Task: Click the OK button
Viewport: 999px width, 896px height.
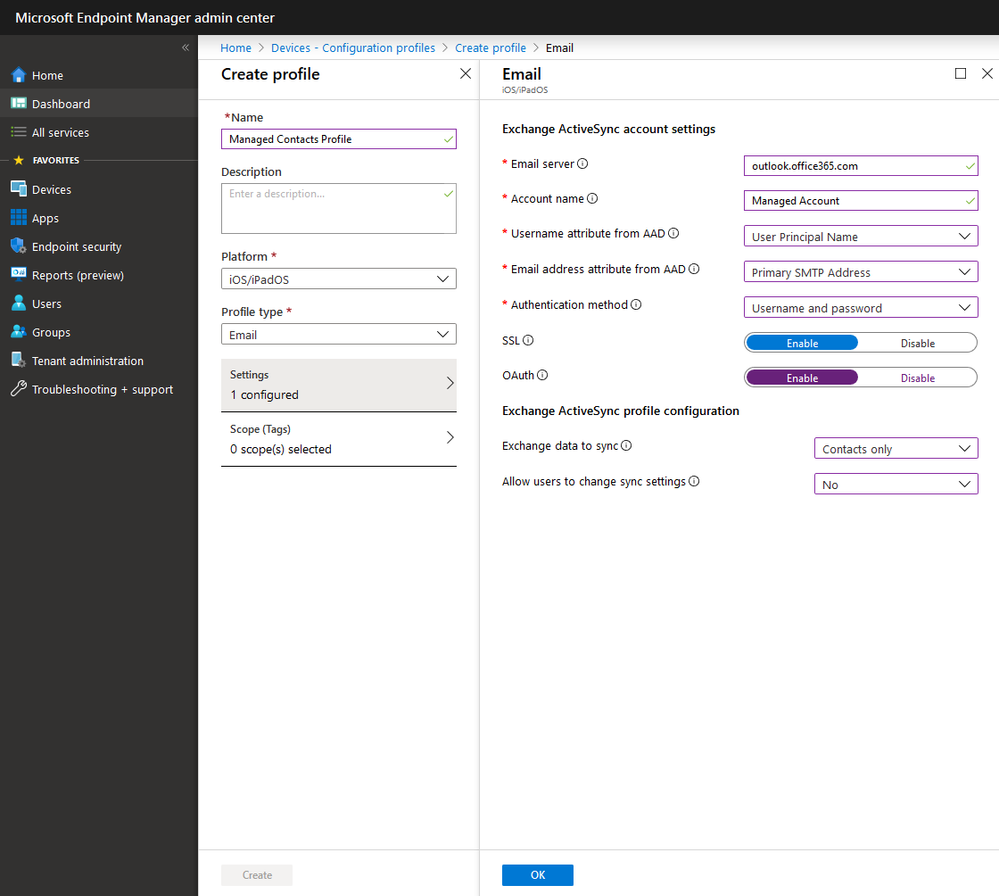Action: click(537, 875)
